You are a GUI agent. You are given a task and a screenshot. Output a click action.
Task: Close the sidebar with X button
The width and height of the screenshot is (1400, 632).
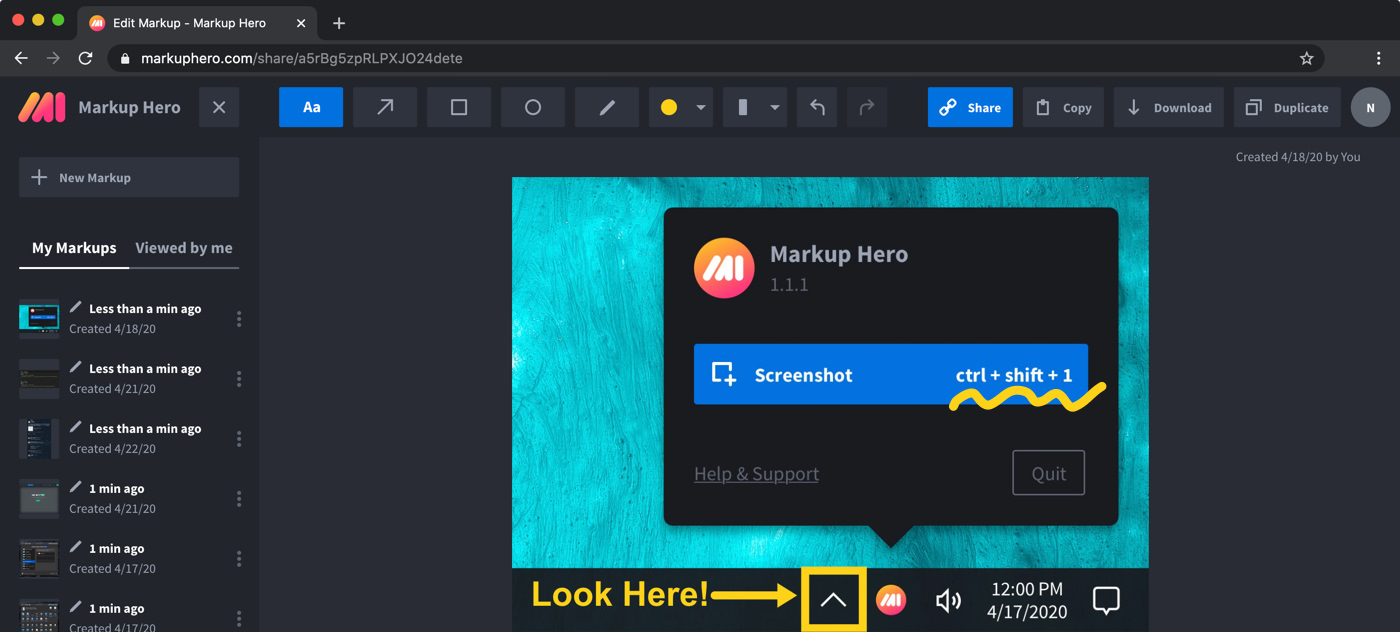tap(219, 107)
